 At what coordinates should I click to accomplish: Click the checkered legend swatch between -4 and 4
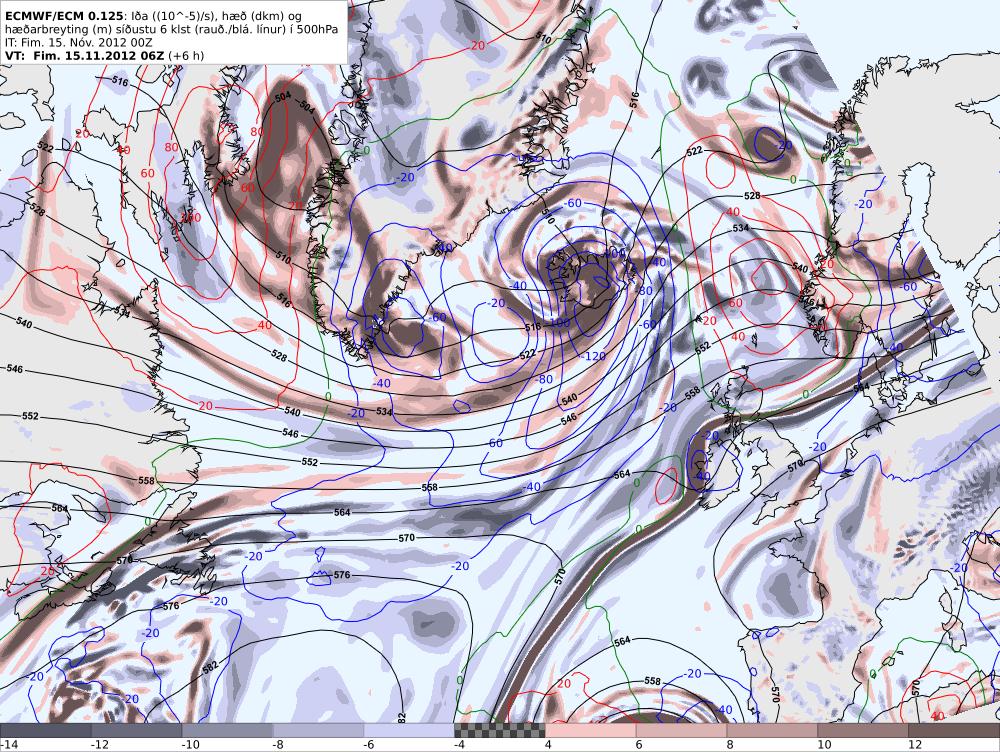pos(500,730)
